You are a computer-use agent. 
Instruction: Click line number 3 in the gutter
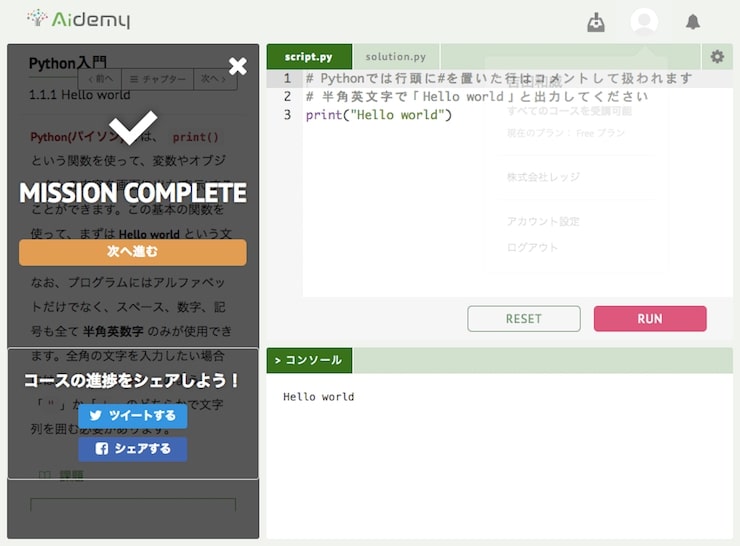(x=287, y=115)
